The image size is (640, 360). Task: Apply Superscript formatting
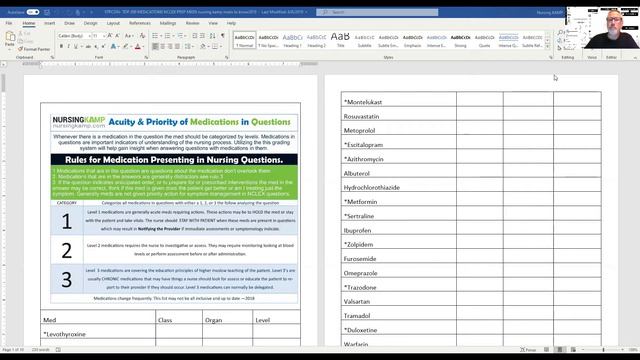[104, 47]
